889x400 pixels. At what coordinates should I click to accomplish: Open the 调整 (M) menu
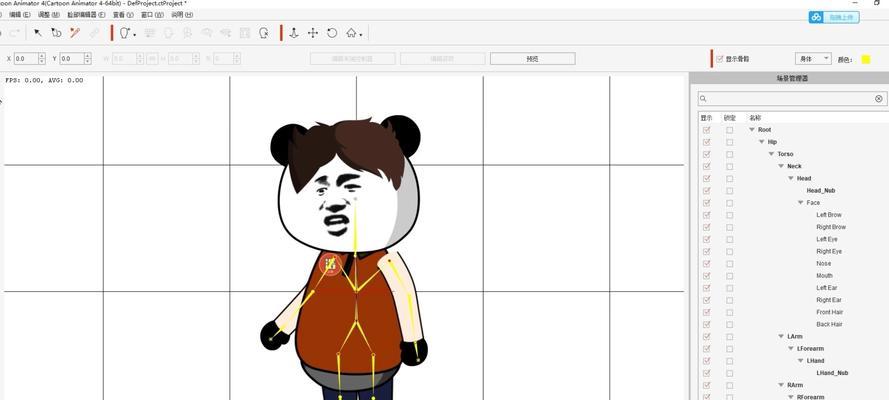tap(48, 14)
